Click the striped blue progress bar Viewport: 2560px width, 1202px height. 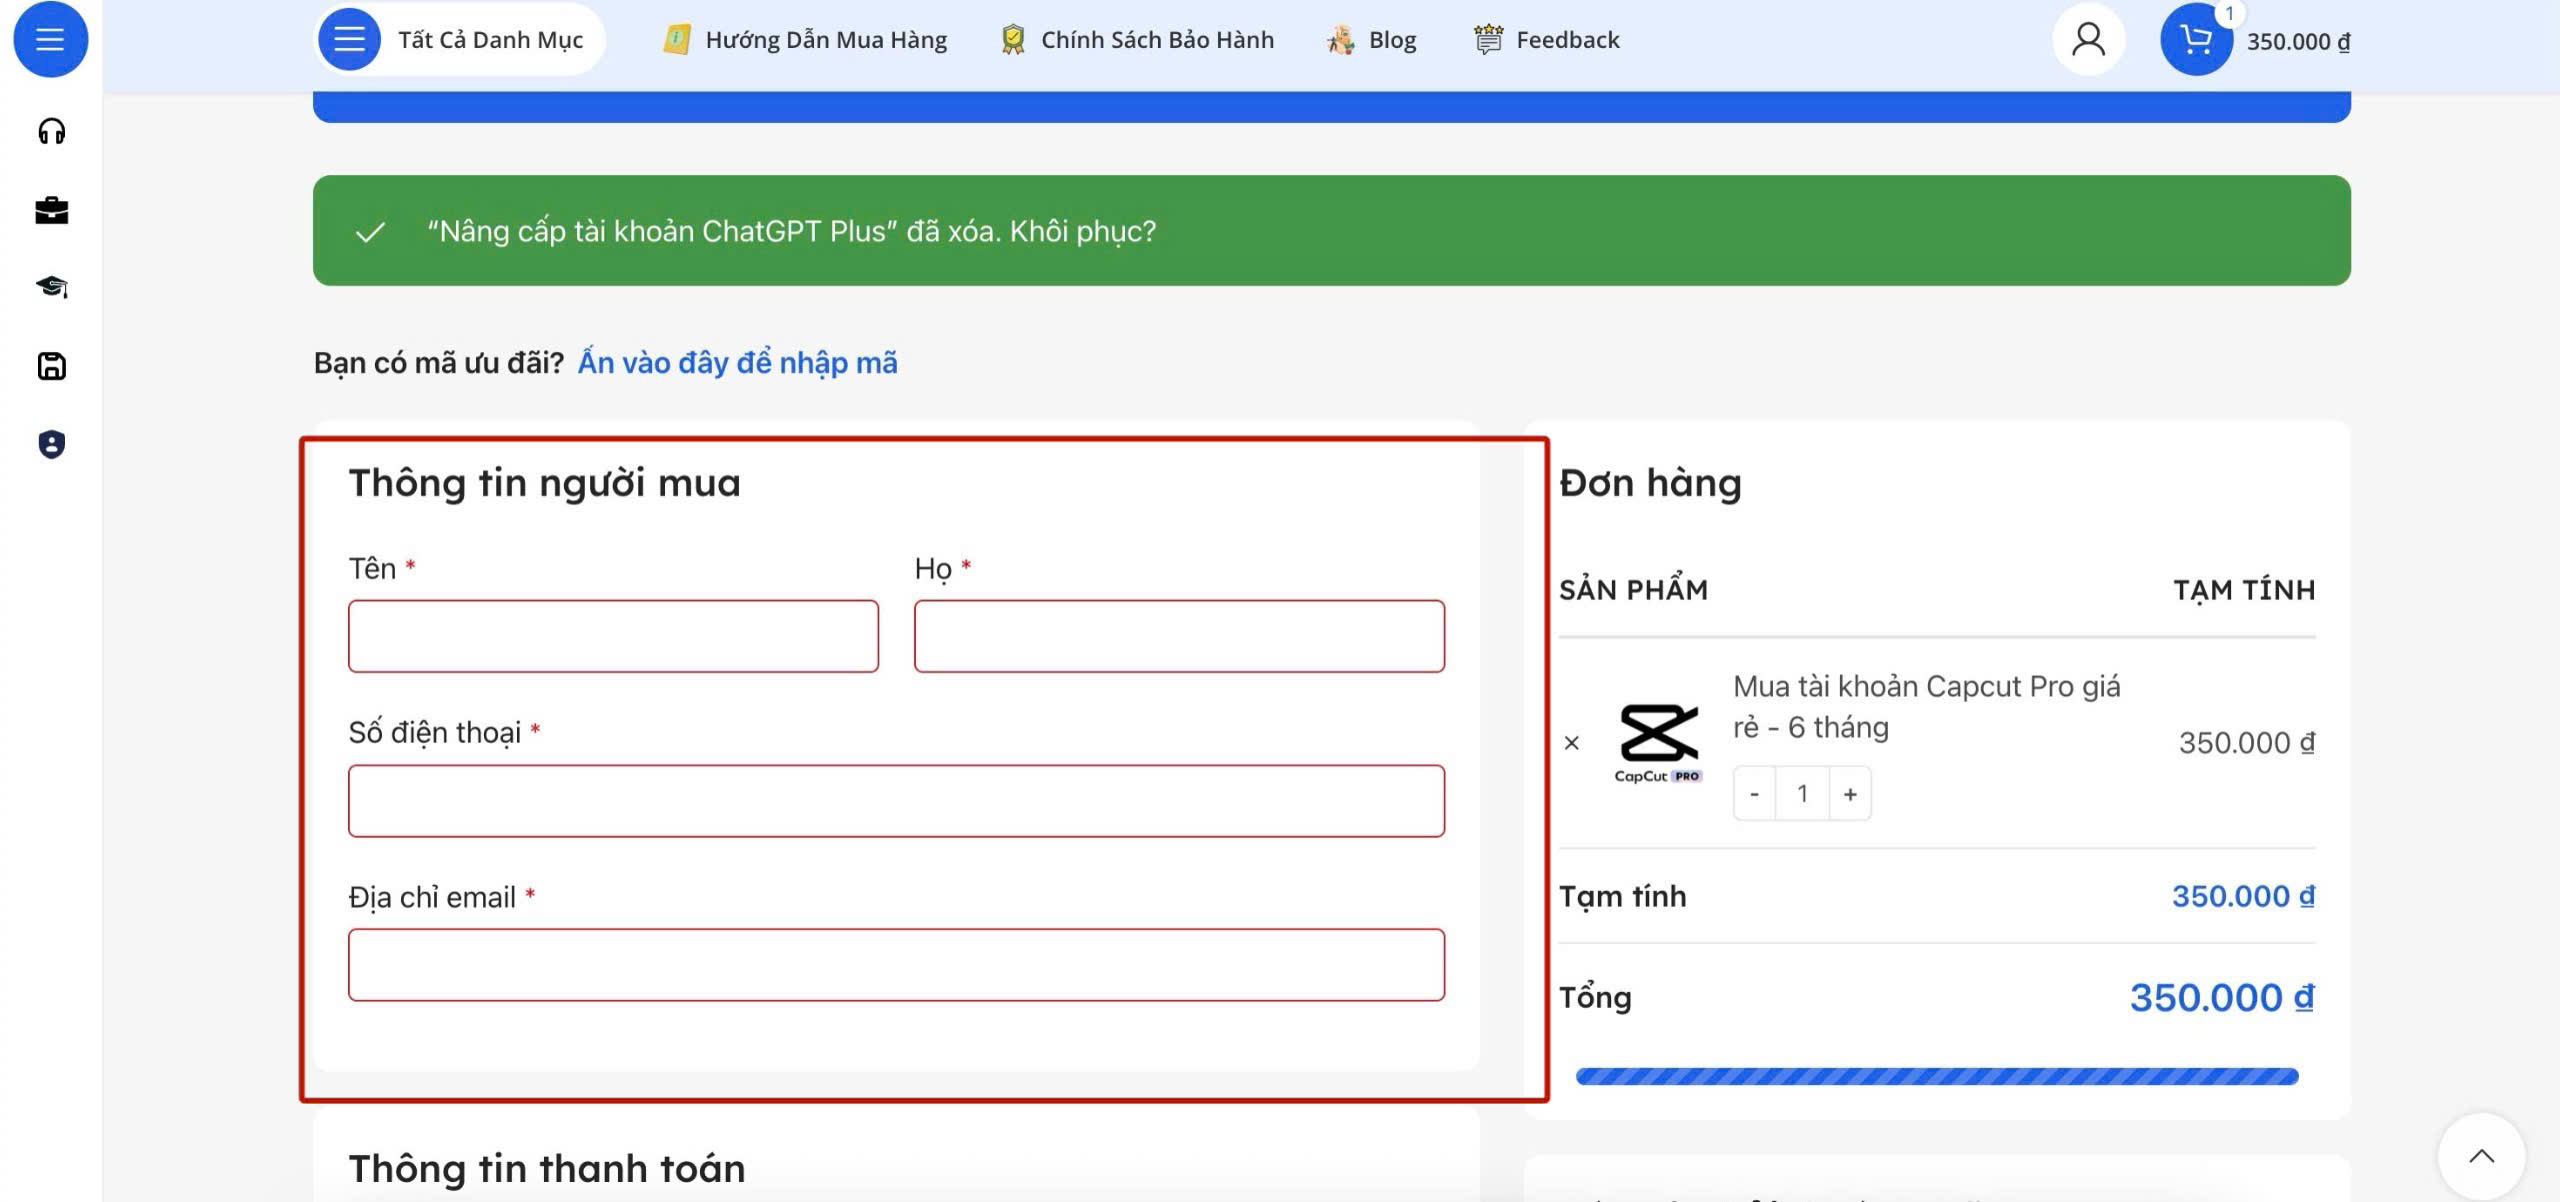1937,1076
